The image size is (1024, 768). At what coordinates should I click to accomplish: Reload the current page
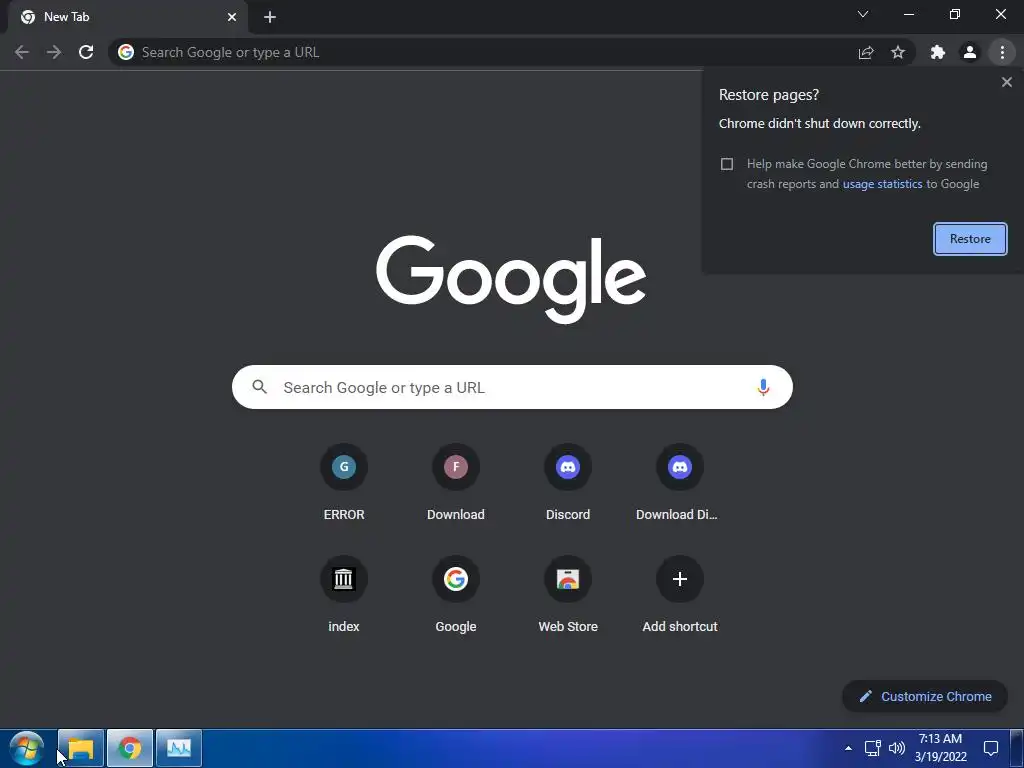point(86,52)
